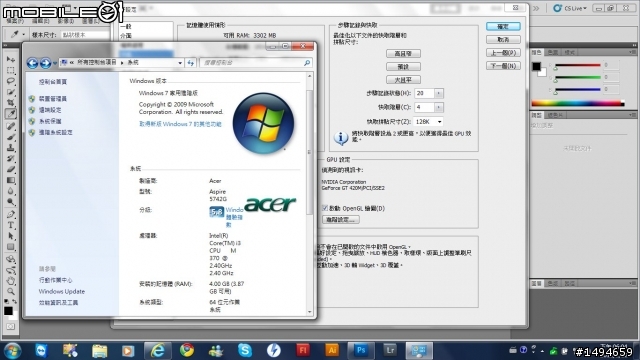Click the 取消 button in preferences dialog
This screenshot has width=640, height=360.
(x=503, y=40)
